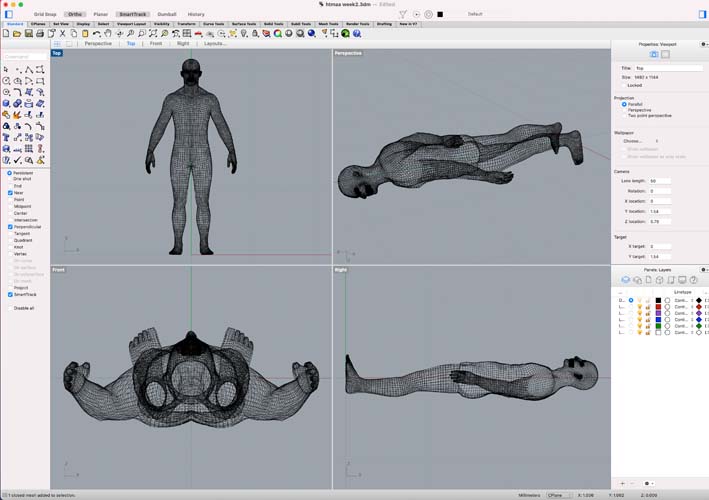Viewport: 709px width, 500px height.
Task: Open the help panel icon in Panels
Action: [x=694, y=280]
